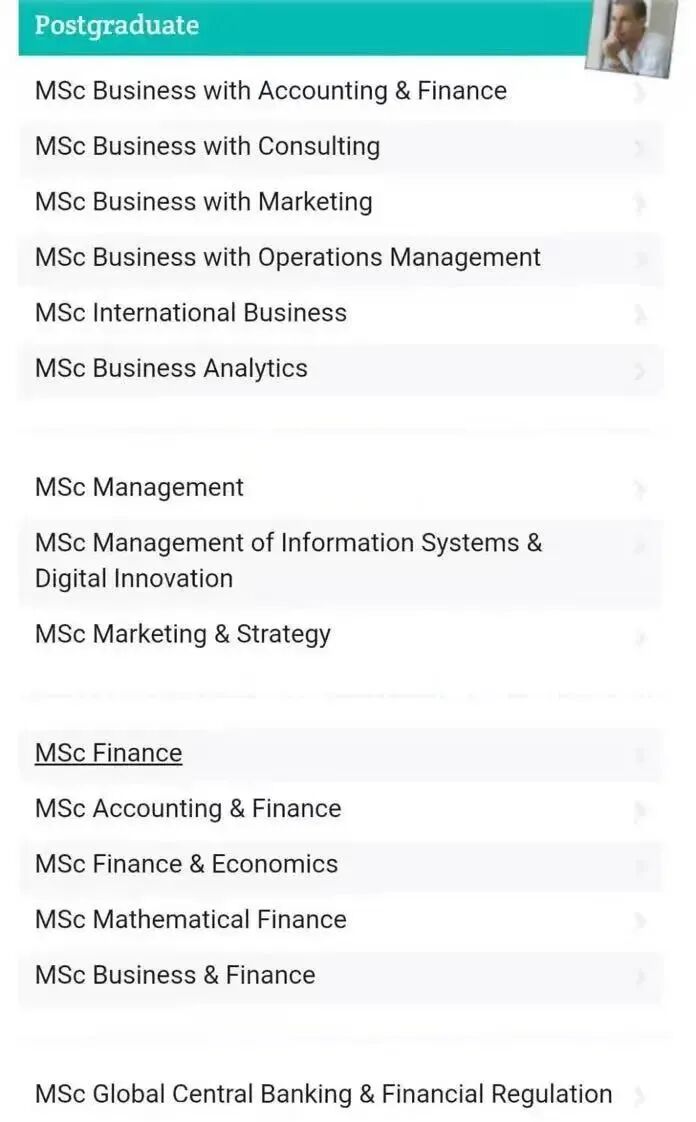Click the man photo thumbnail in header
Image resolution: width=696 pixels, height=1122 pixels.
(x=631, y=36)
